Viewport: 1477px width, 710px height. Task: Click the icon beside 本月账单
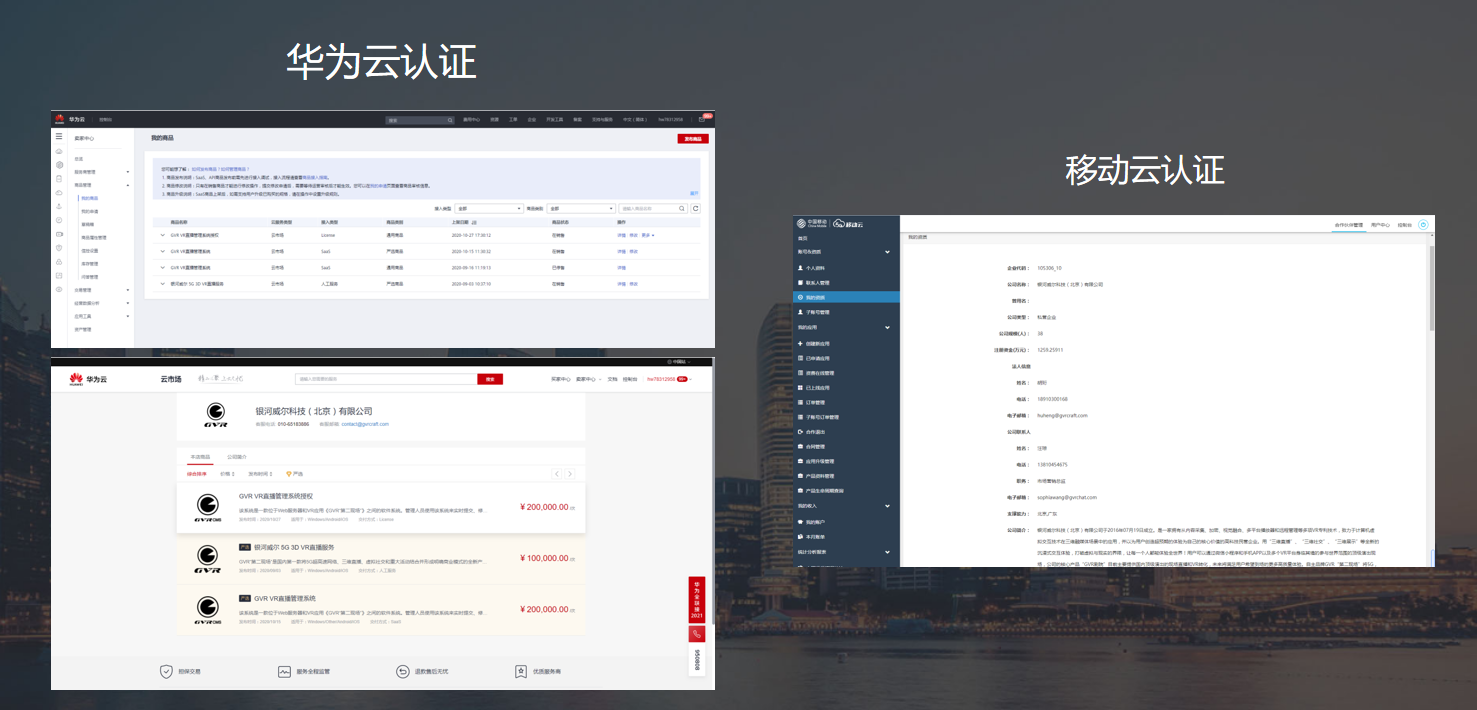click(800, 537)
